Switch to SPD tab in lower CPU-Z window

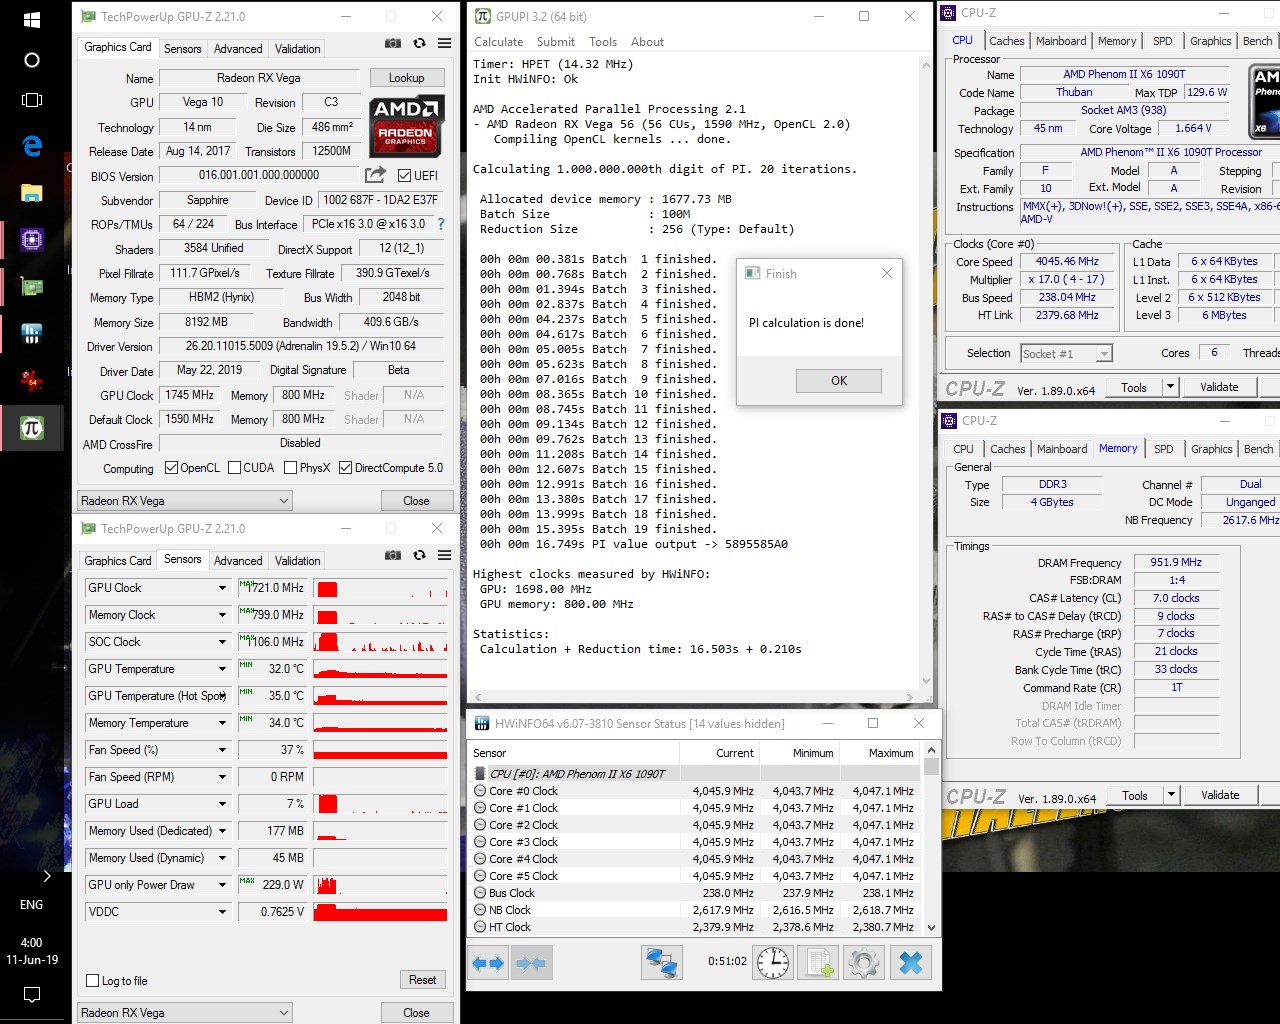click(x=1164, y=449)
